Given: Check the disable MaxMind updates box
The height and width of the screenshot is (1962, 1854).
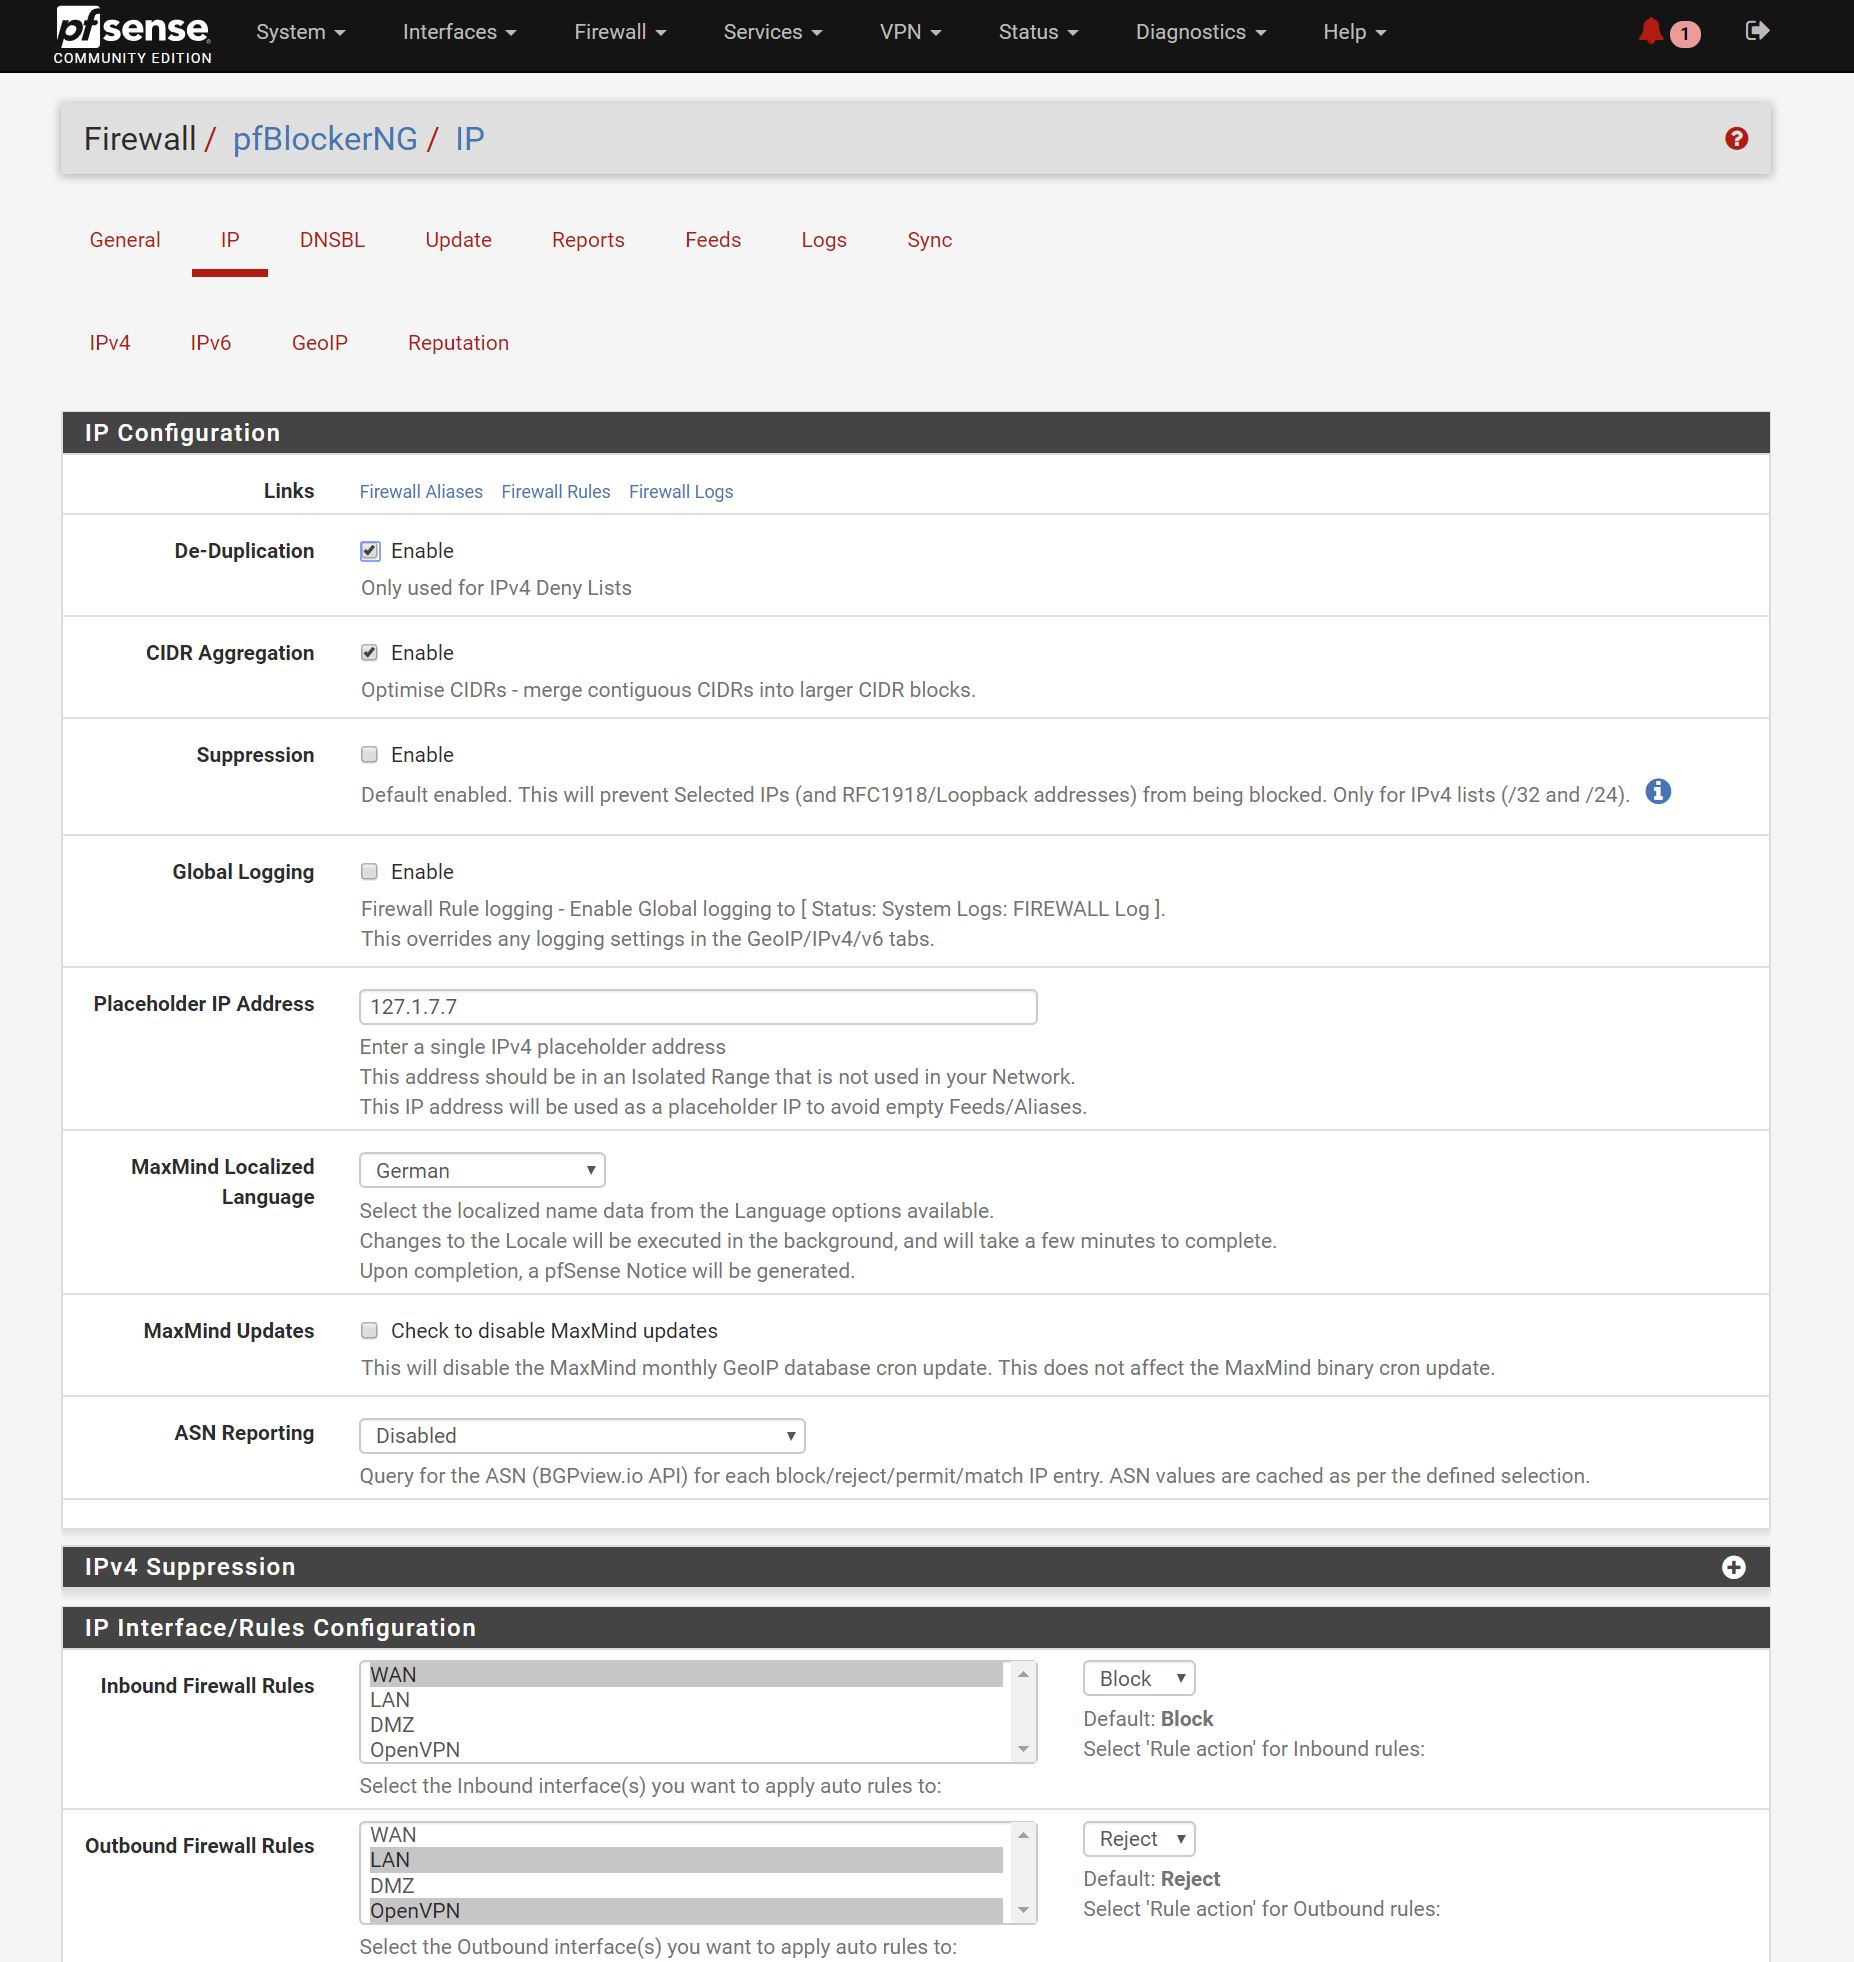Looking at the screenshot, I should [x=370, y=1331].
